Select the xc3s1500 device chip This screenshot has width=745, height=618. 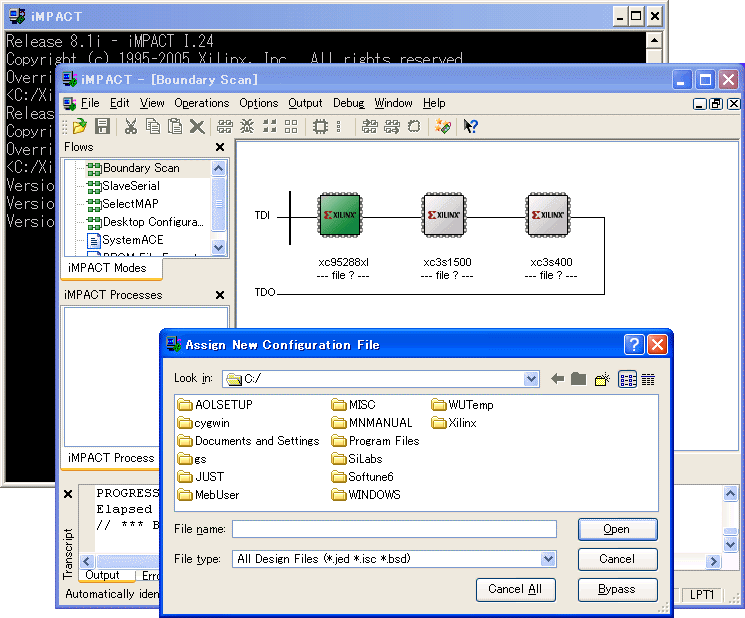[x=444, y=215]
